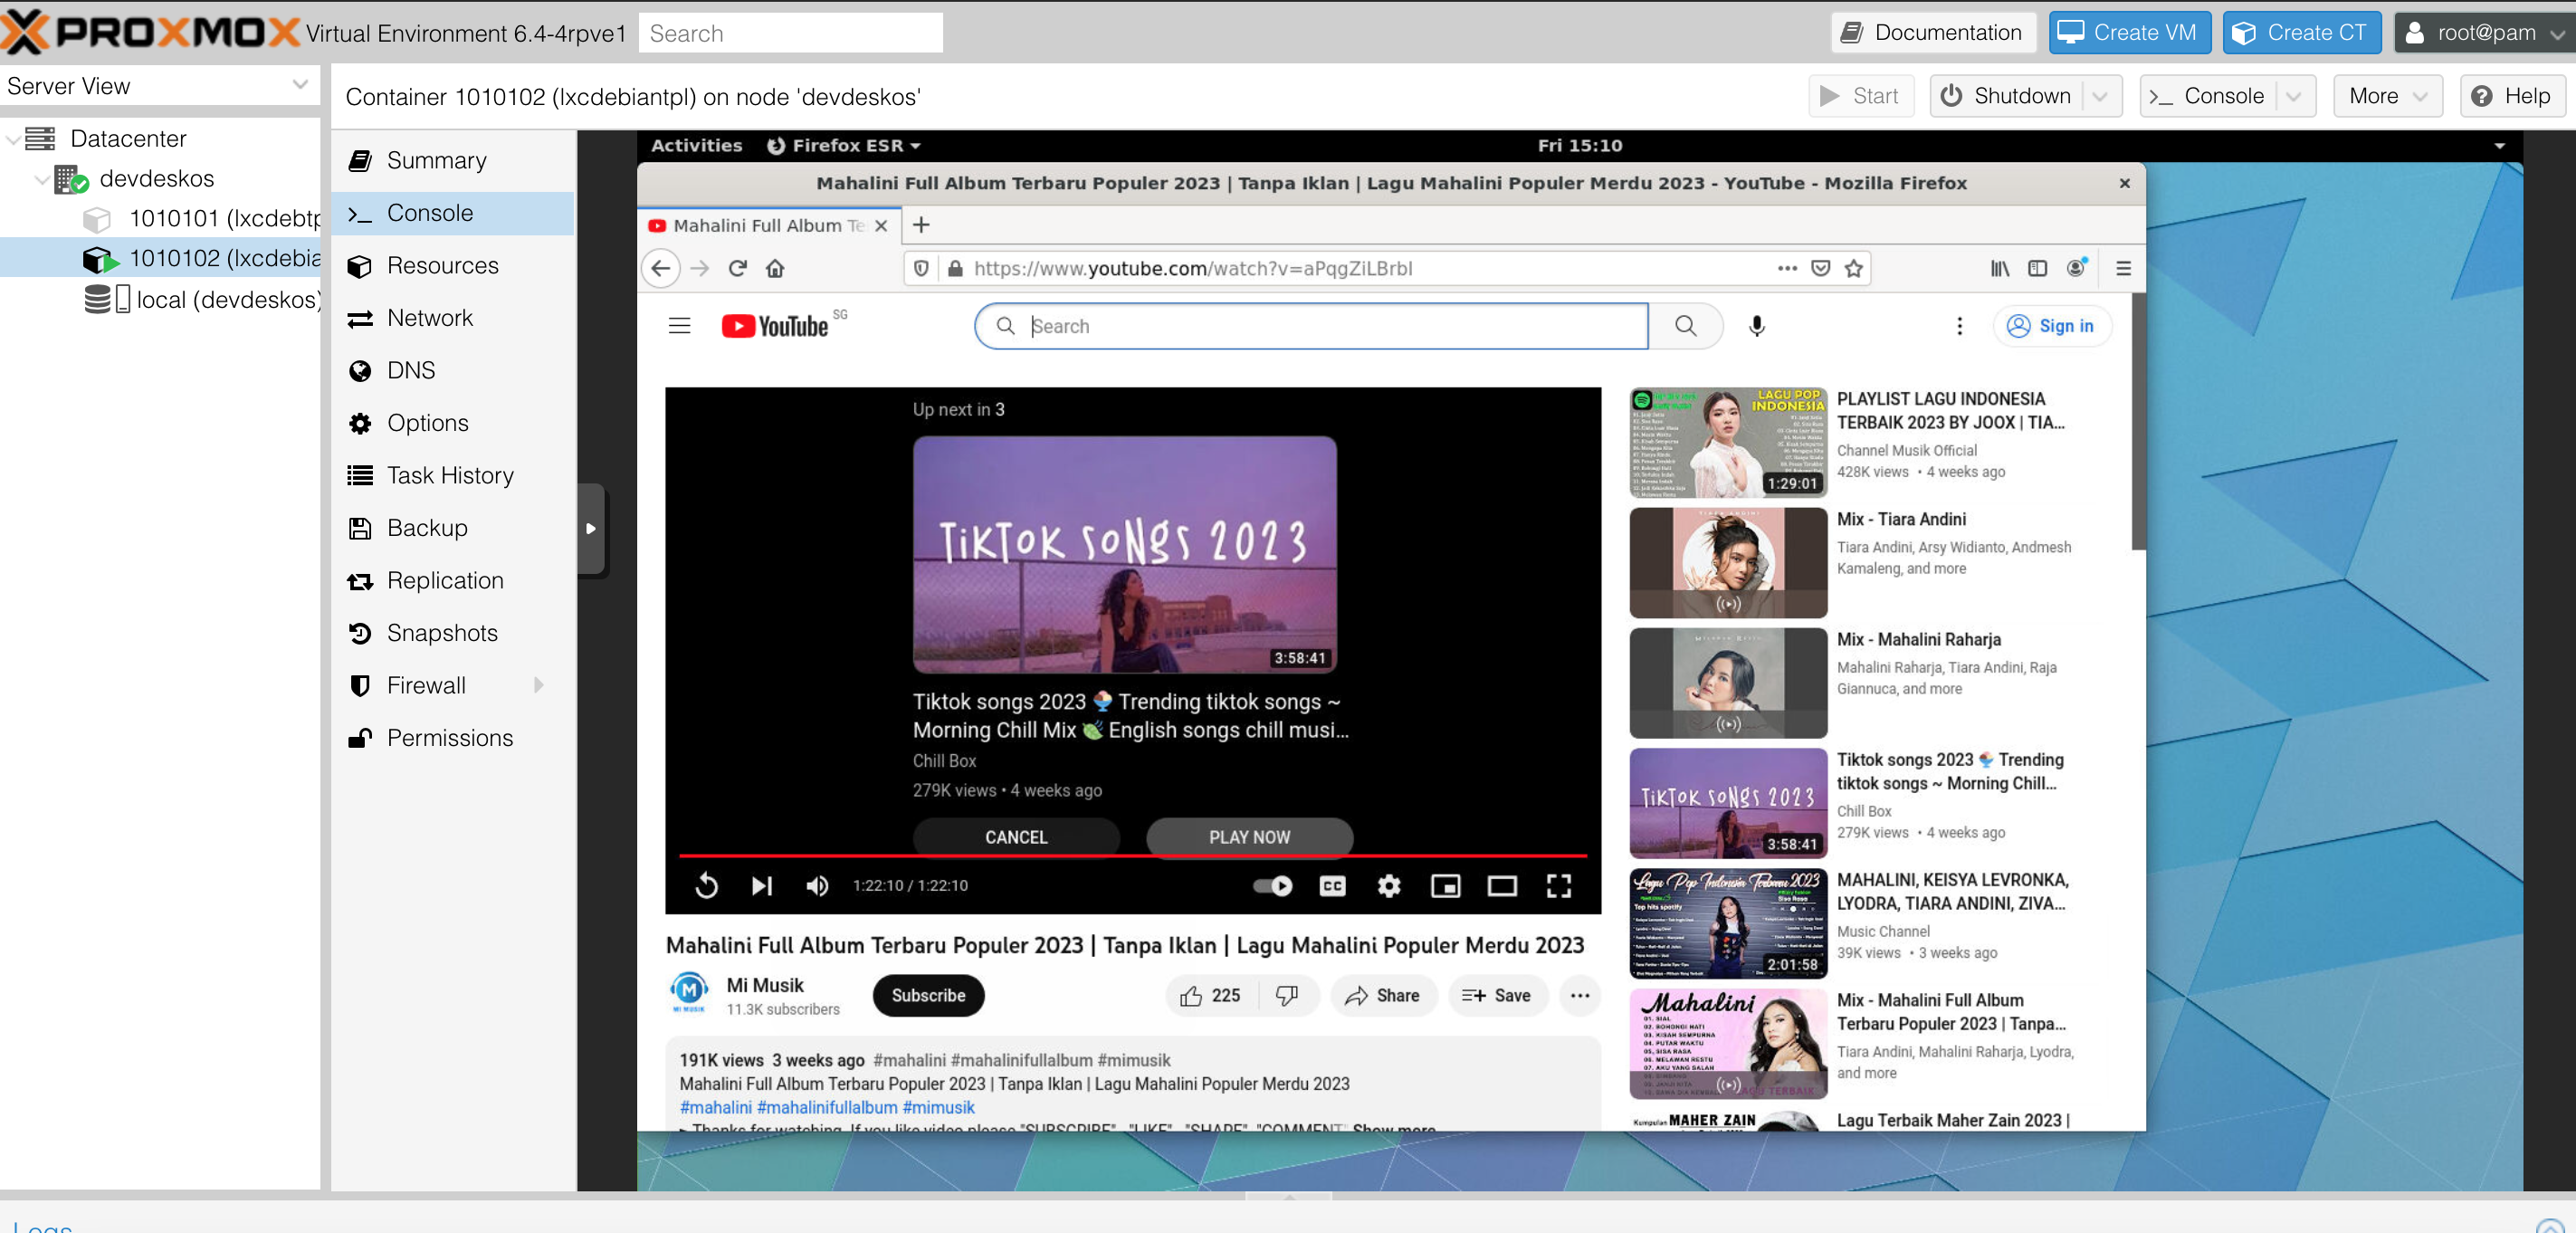Viewport: 2576px width, 1233px height.
Task: Collapse the Datacenter tree node
Action: [x=13, y=139]
